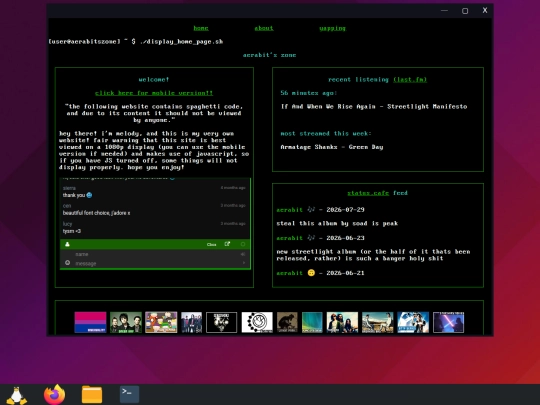Click 'acrabit' username on 2026-06-21 status

[x=290, y=273]
